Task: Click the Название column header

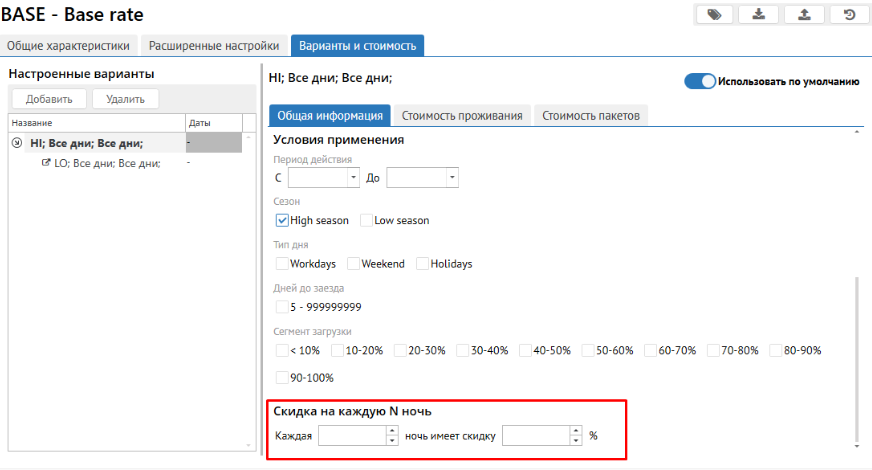Action: pyautogui.click(x=97, y=123)
